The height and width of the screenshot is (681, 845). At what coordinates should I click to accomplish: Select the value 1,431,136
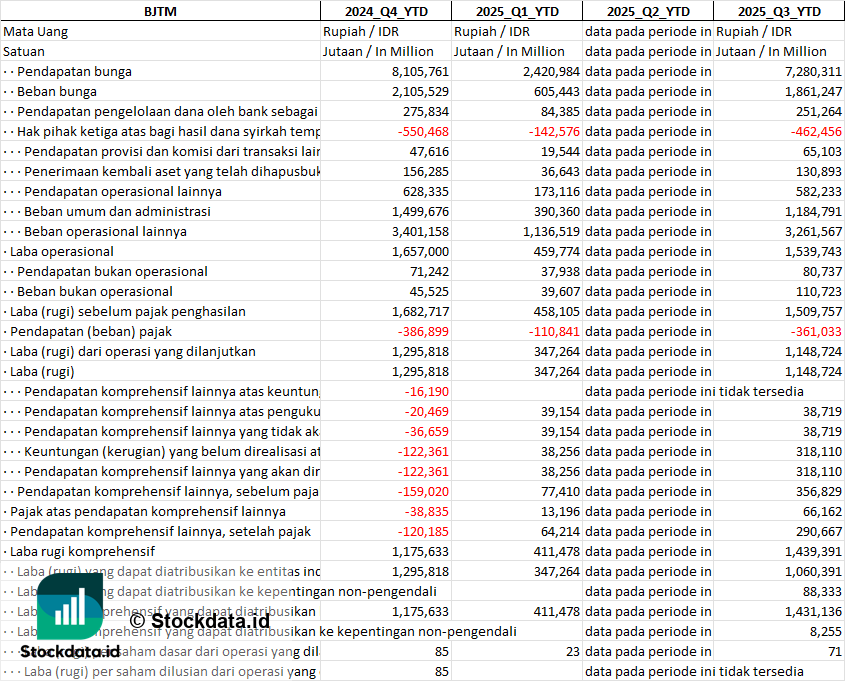pyautogui.click(x=813, y=611)
